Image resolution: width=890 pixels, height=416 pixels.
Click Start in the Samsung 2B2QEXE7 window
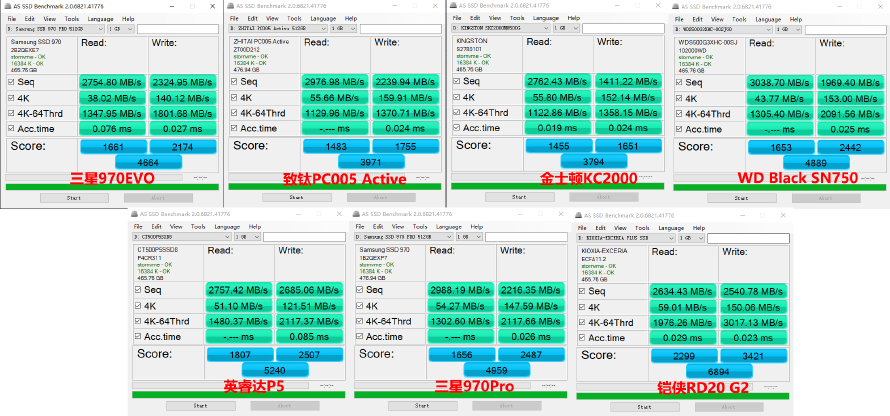[x=74, y=198]
